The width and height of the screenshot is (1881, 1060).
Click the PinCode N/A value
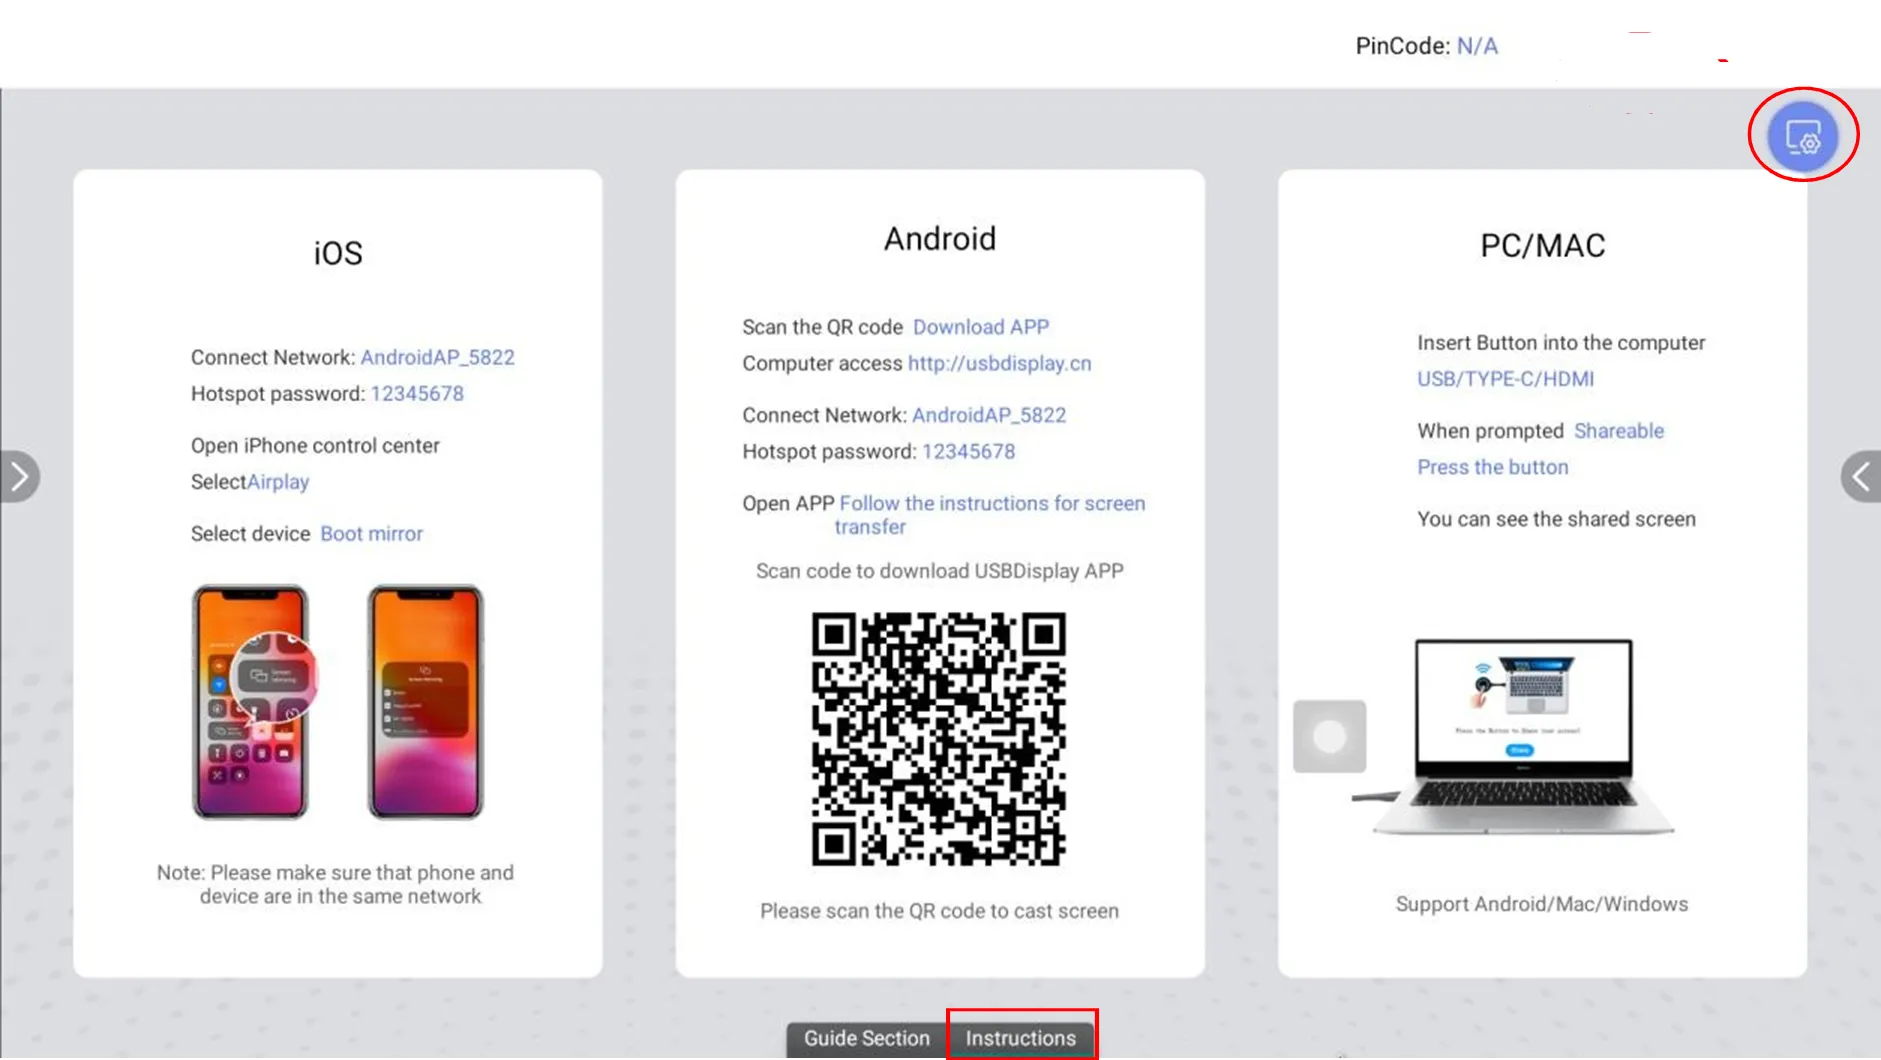(x=1476, y=46)
